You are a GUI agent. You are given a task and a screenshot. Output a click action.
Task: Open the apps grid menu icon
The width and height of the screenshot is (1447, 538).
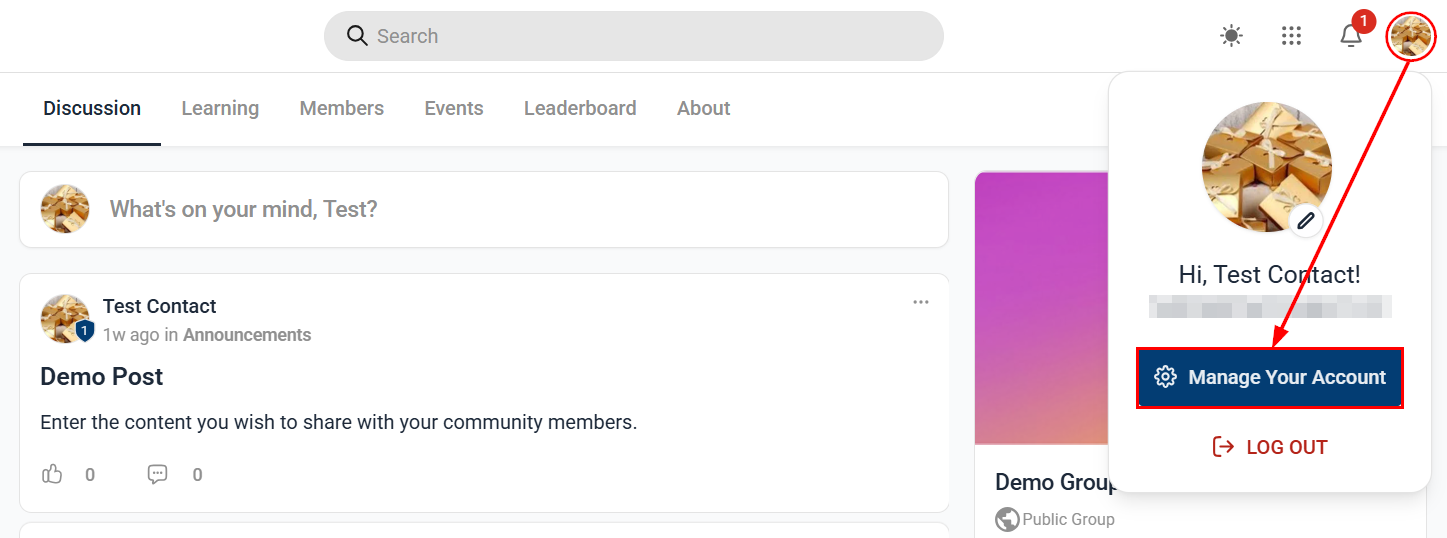click(x=1291, y=36)
